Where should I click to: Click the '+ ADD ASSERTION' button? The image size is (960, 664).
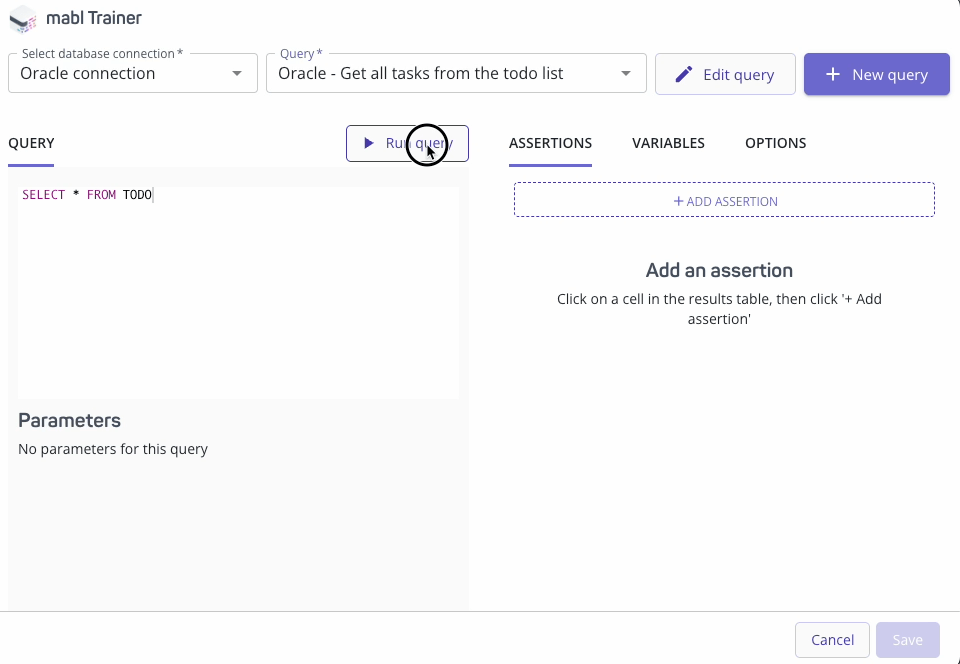coord(724,200)
